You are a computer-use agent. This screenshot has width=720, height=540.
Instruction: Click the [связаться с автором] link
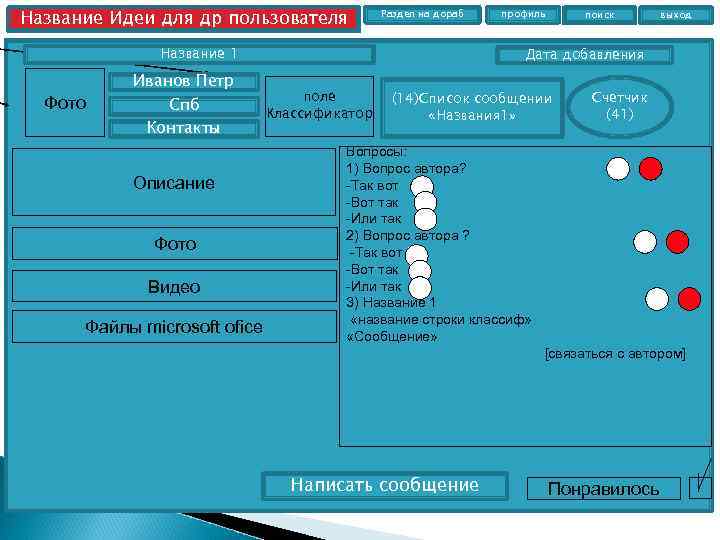tap(615, 354)
